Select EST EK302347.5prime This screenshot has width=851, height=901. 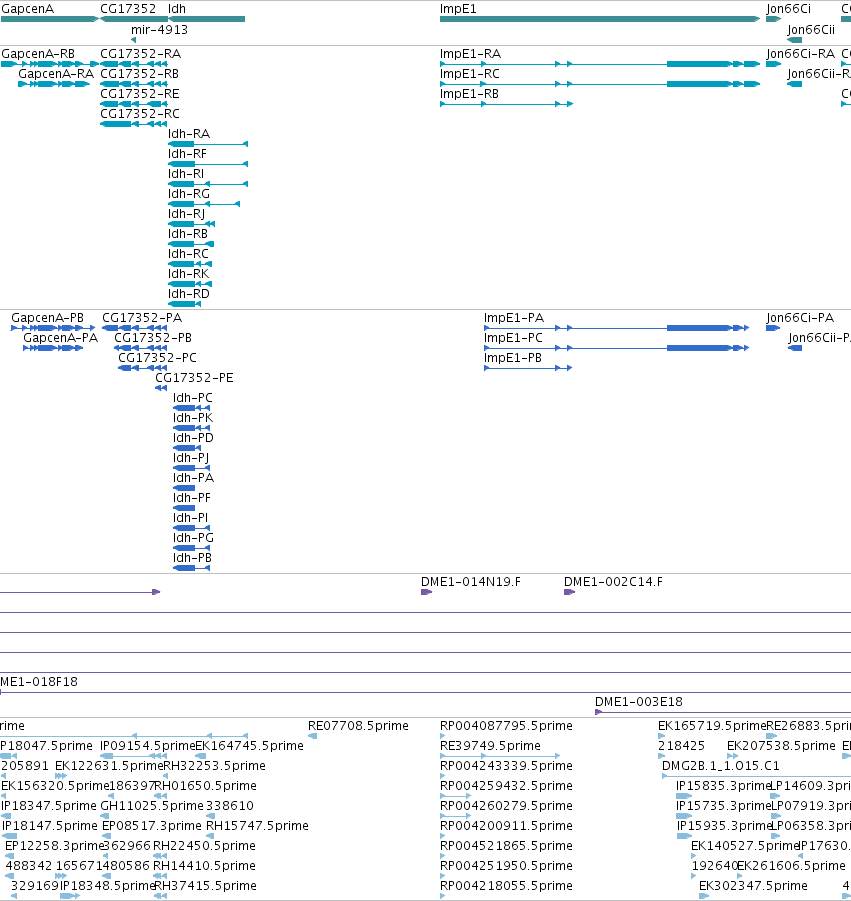click(x=704, y=896)
